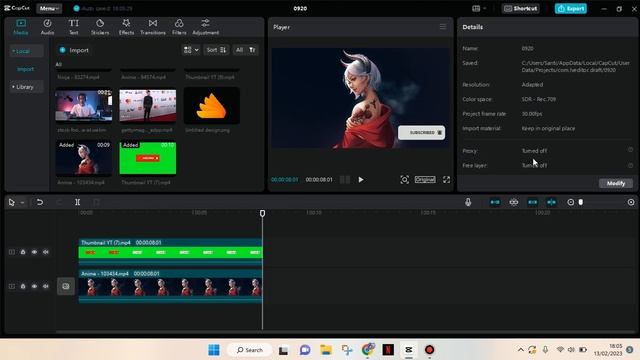Select the Anime clip on timeline
This screenshot has height=360, width=640.
pyautogui.click(x=171, y=286)
